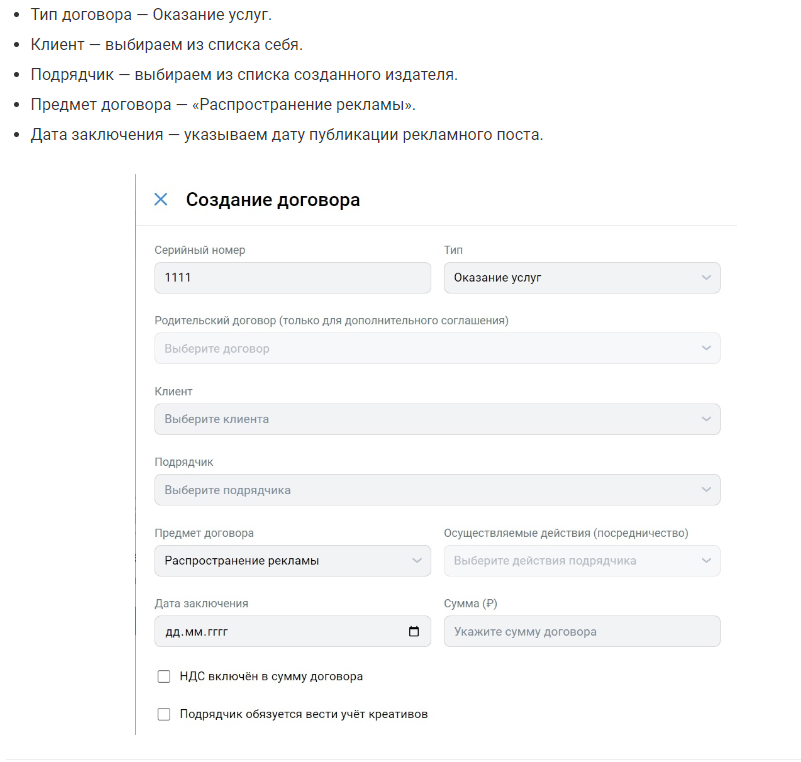The height and width of the screenshot is (762, 801).
Task: Open the calendar picker icon in date field
Action: pyautogui.click(x=414, y=632)
